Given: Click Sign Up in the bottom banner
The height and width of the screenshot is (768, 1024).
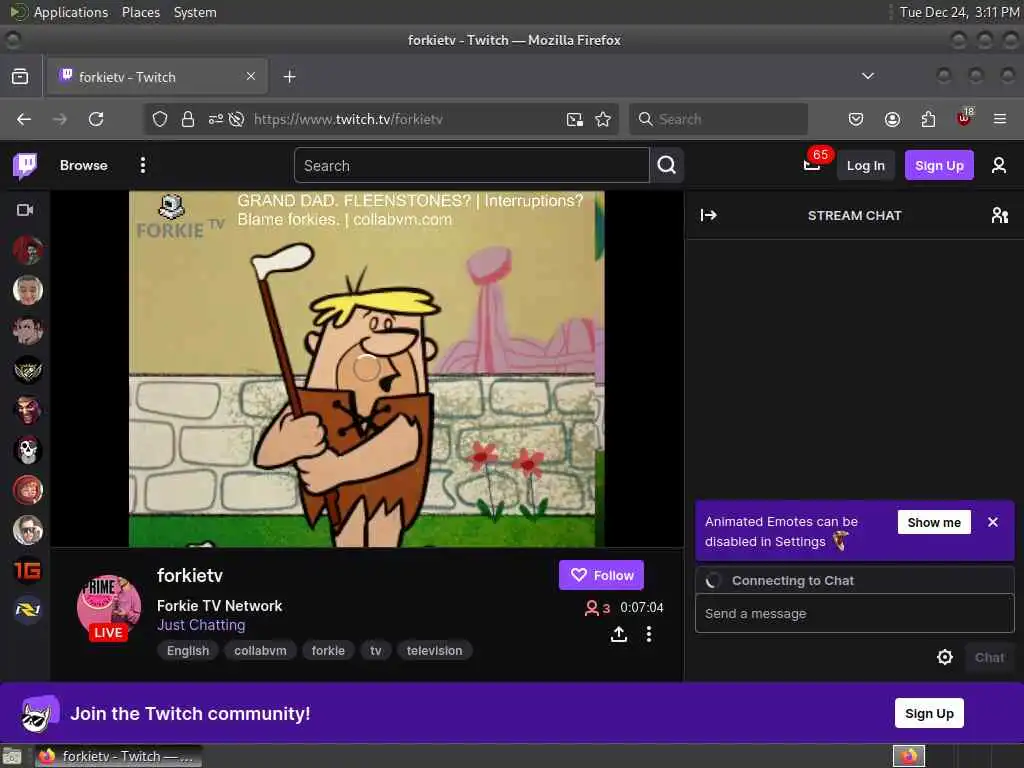Looking at the screenshot, I should [x=929, y=713].
